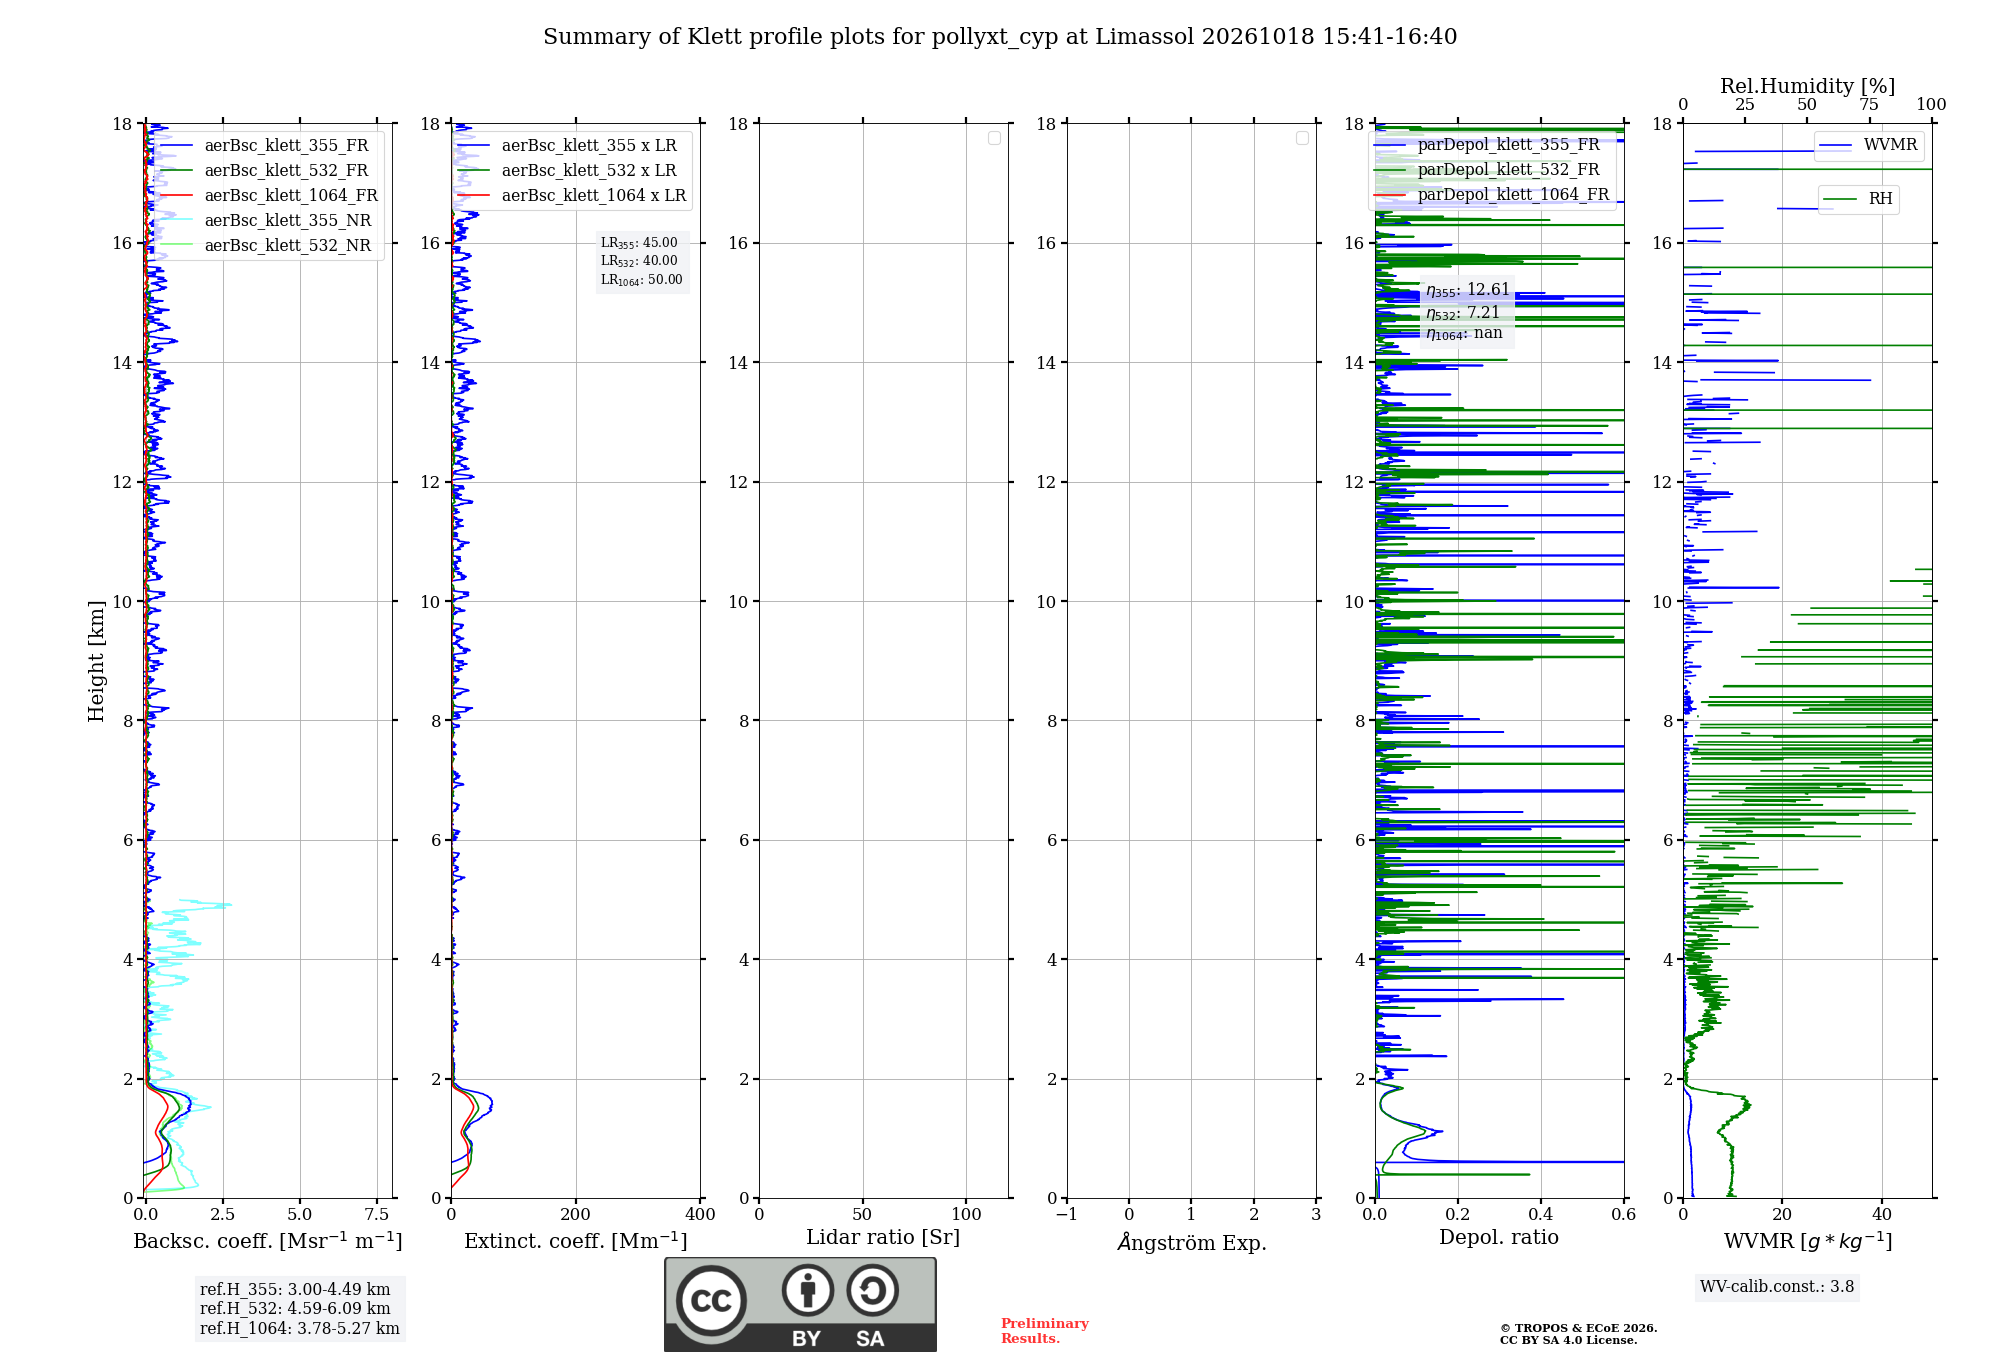Click the η532: 7.21 annotation
Screen dimensions: 2000x1360
coord(1463,313)
